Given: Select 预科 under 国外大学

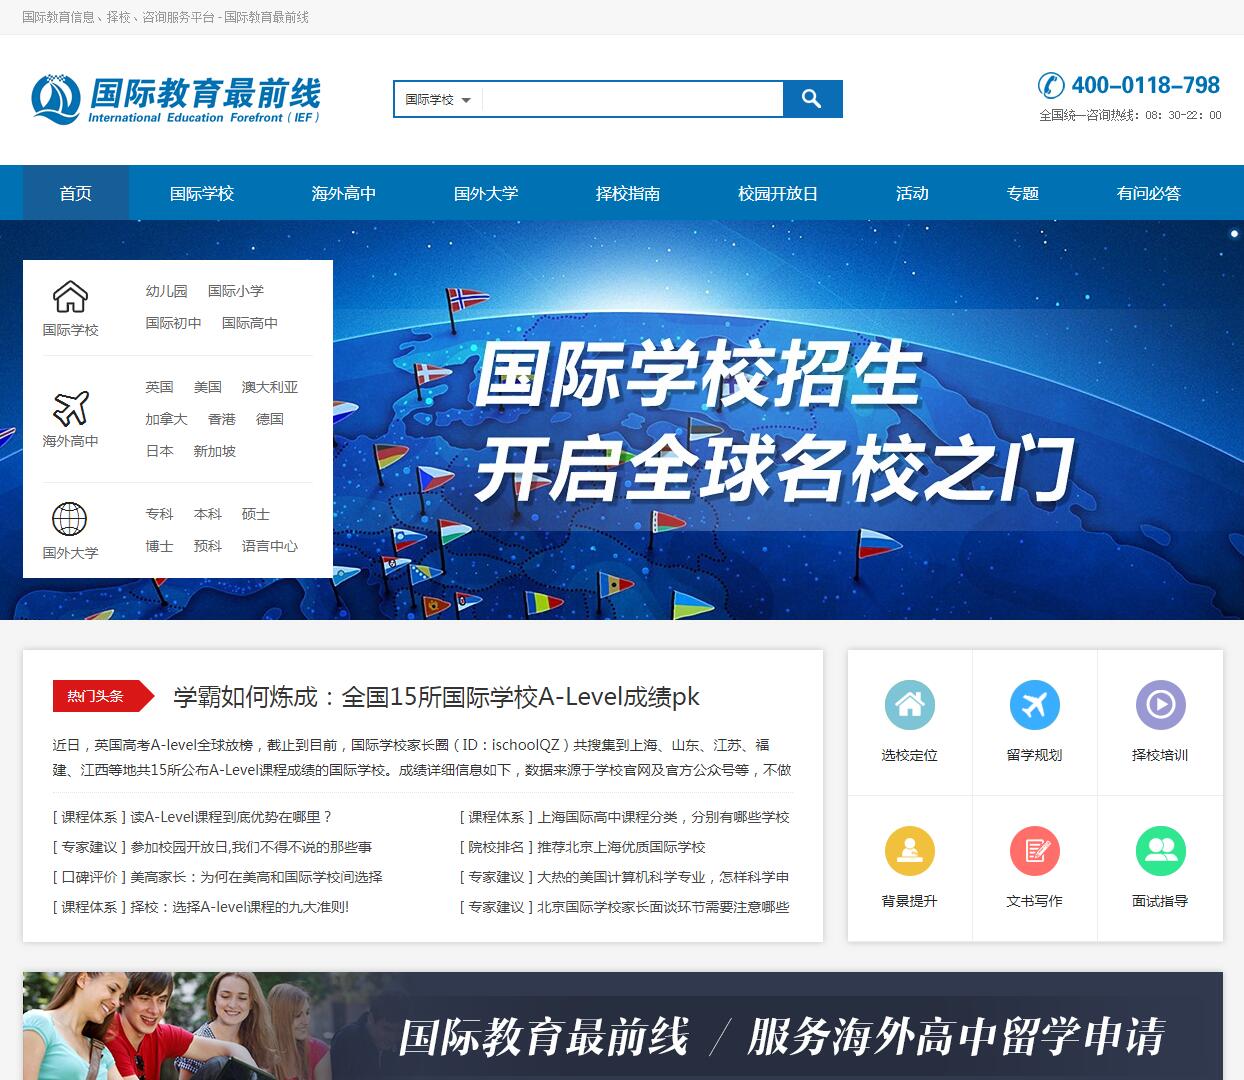Looking at the screenshot, I should pos(207,546).
